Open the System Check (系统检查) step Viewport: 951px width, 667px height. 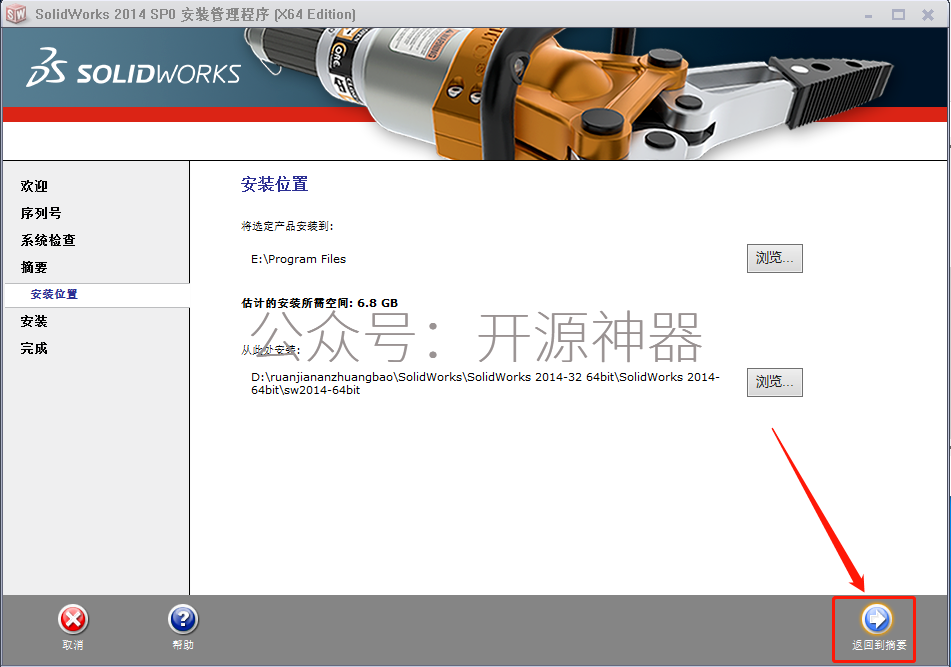click(48, 240)
